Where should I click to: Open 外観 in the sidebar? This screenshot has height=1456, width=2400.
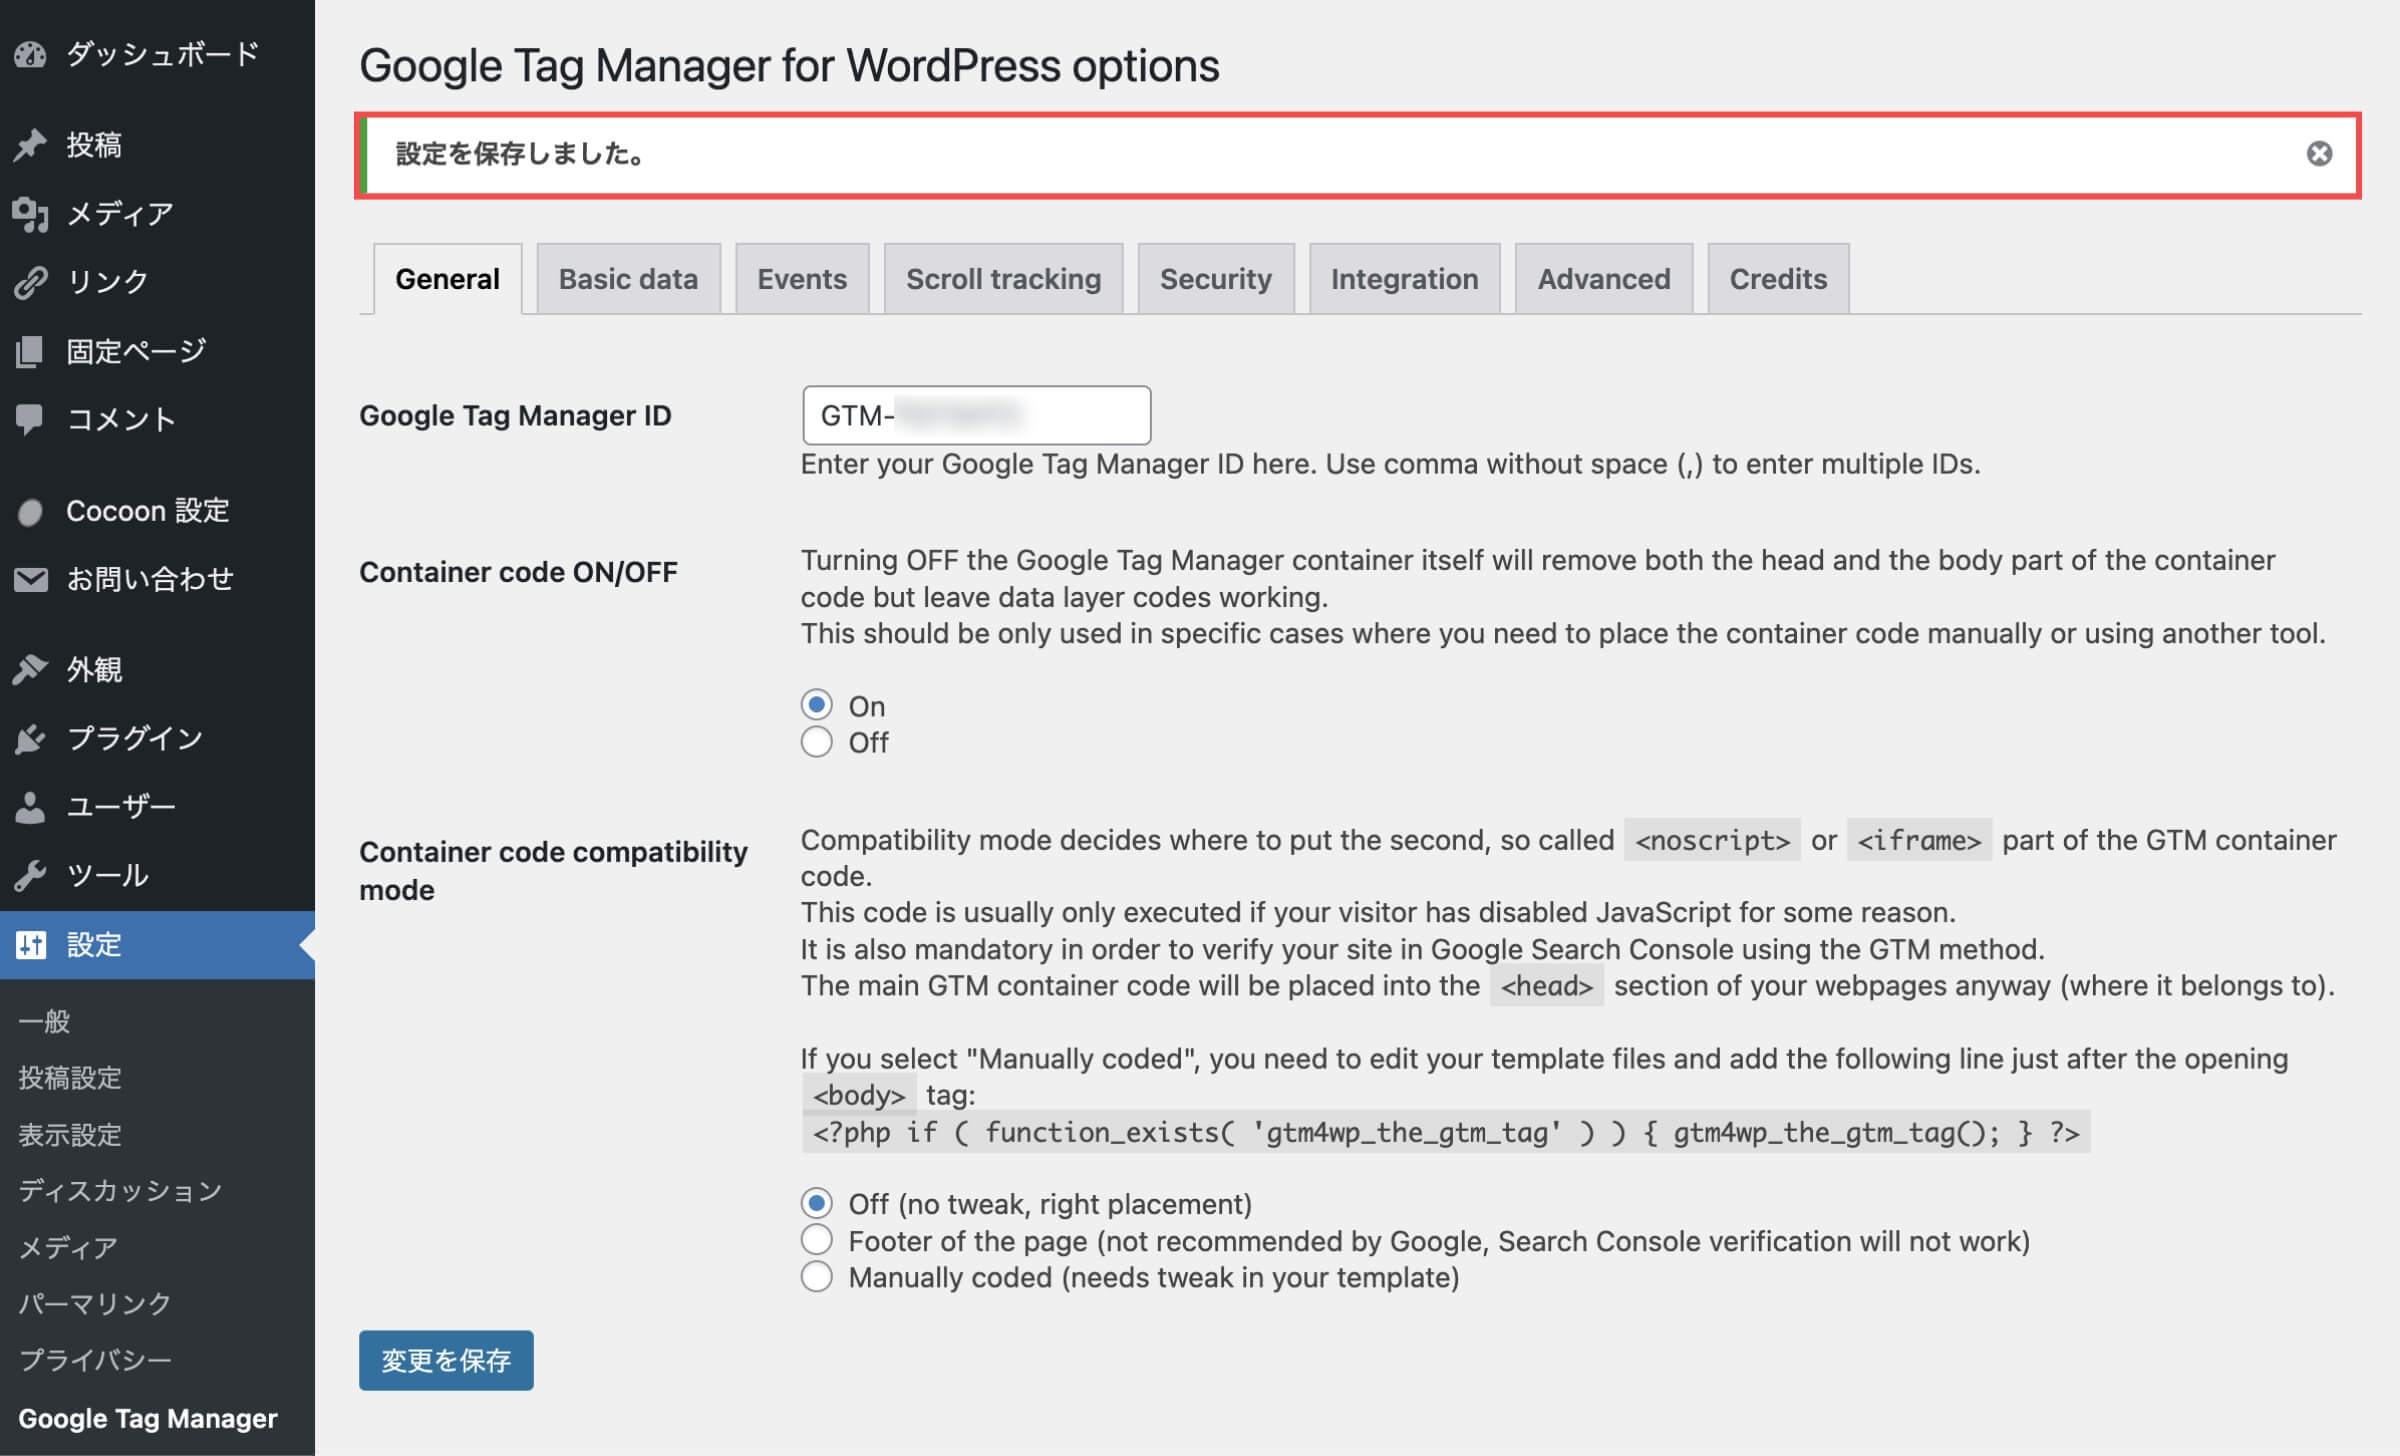pos(157,669)
